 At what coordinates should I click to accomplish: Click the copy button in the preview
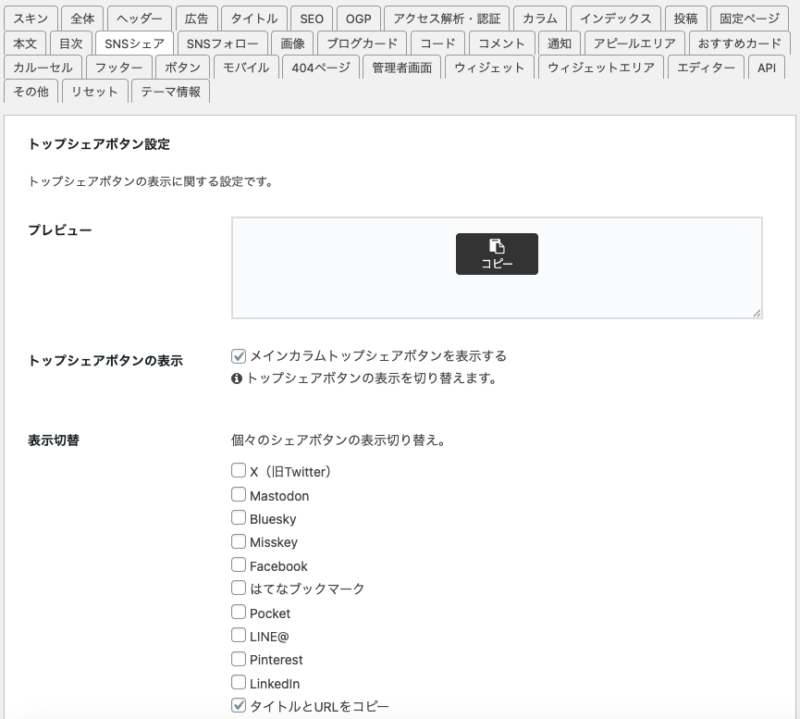496,254
